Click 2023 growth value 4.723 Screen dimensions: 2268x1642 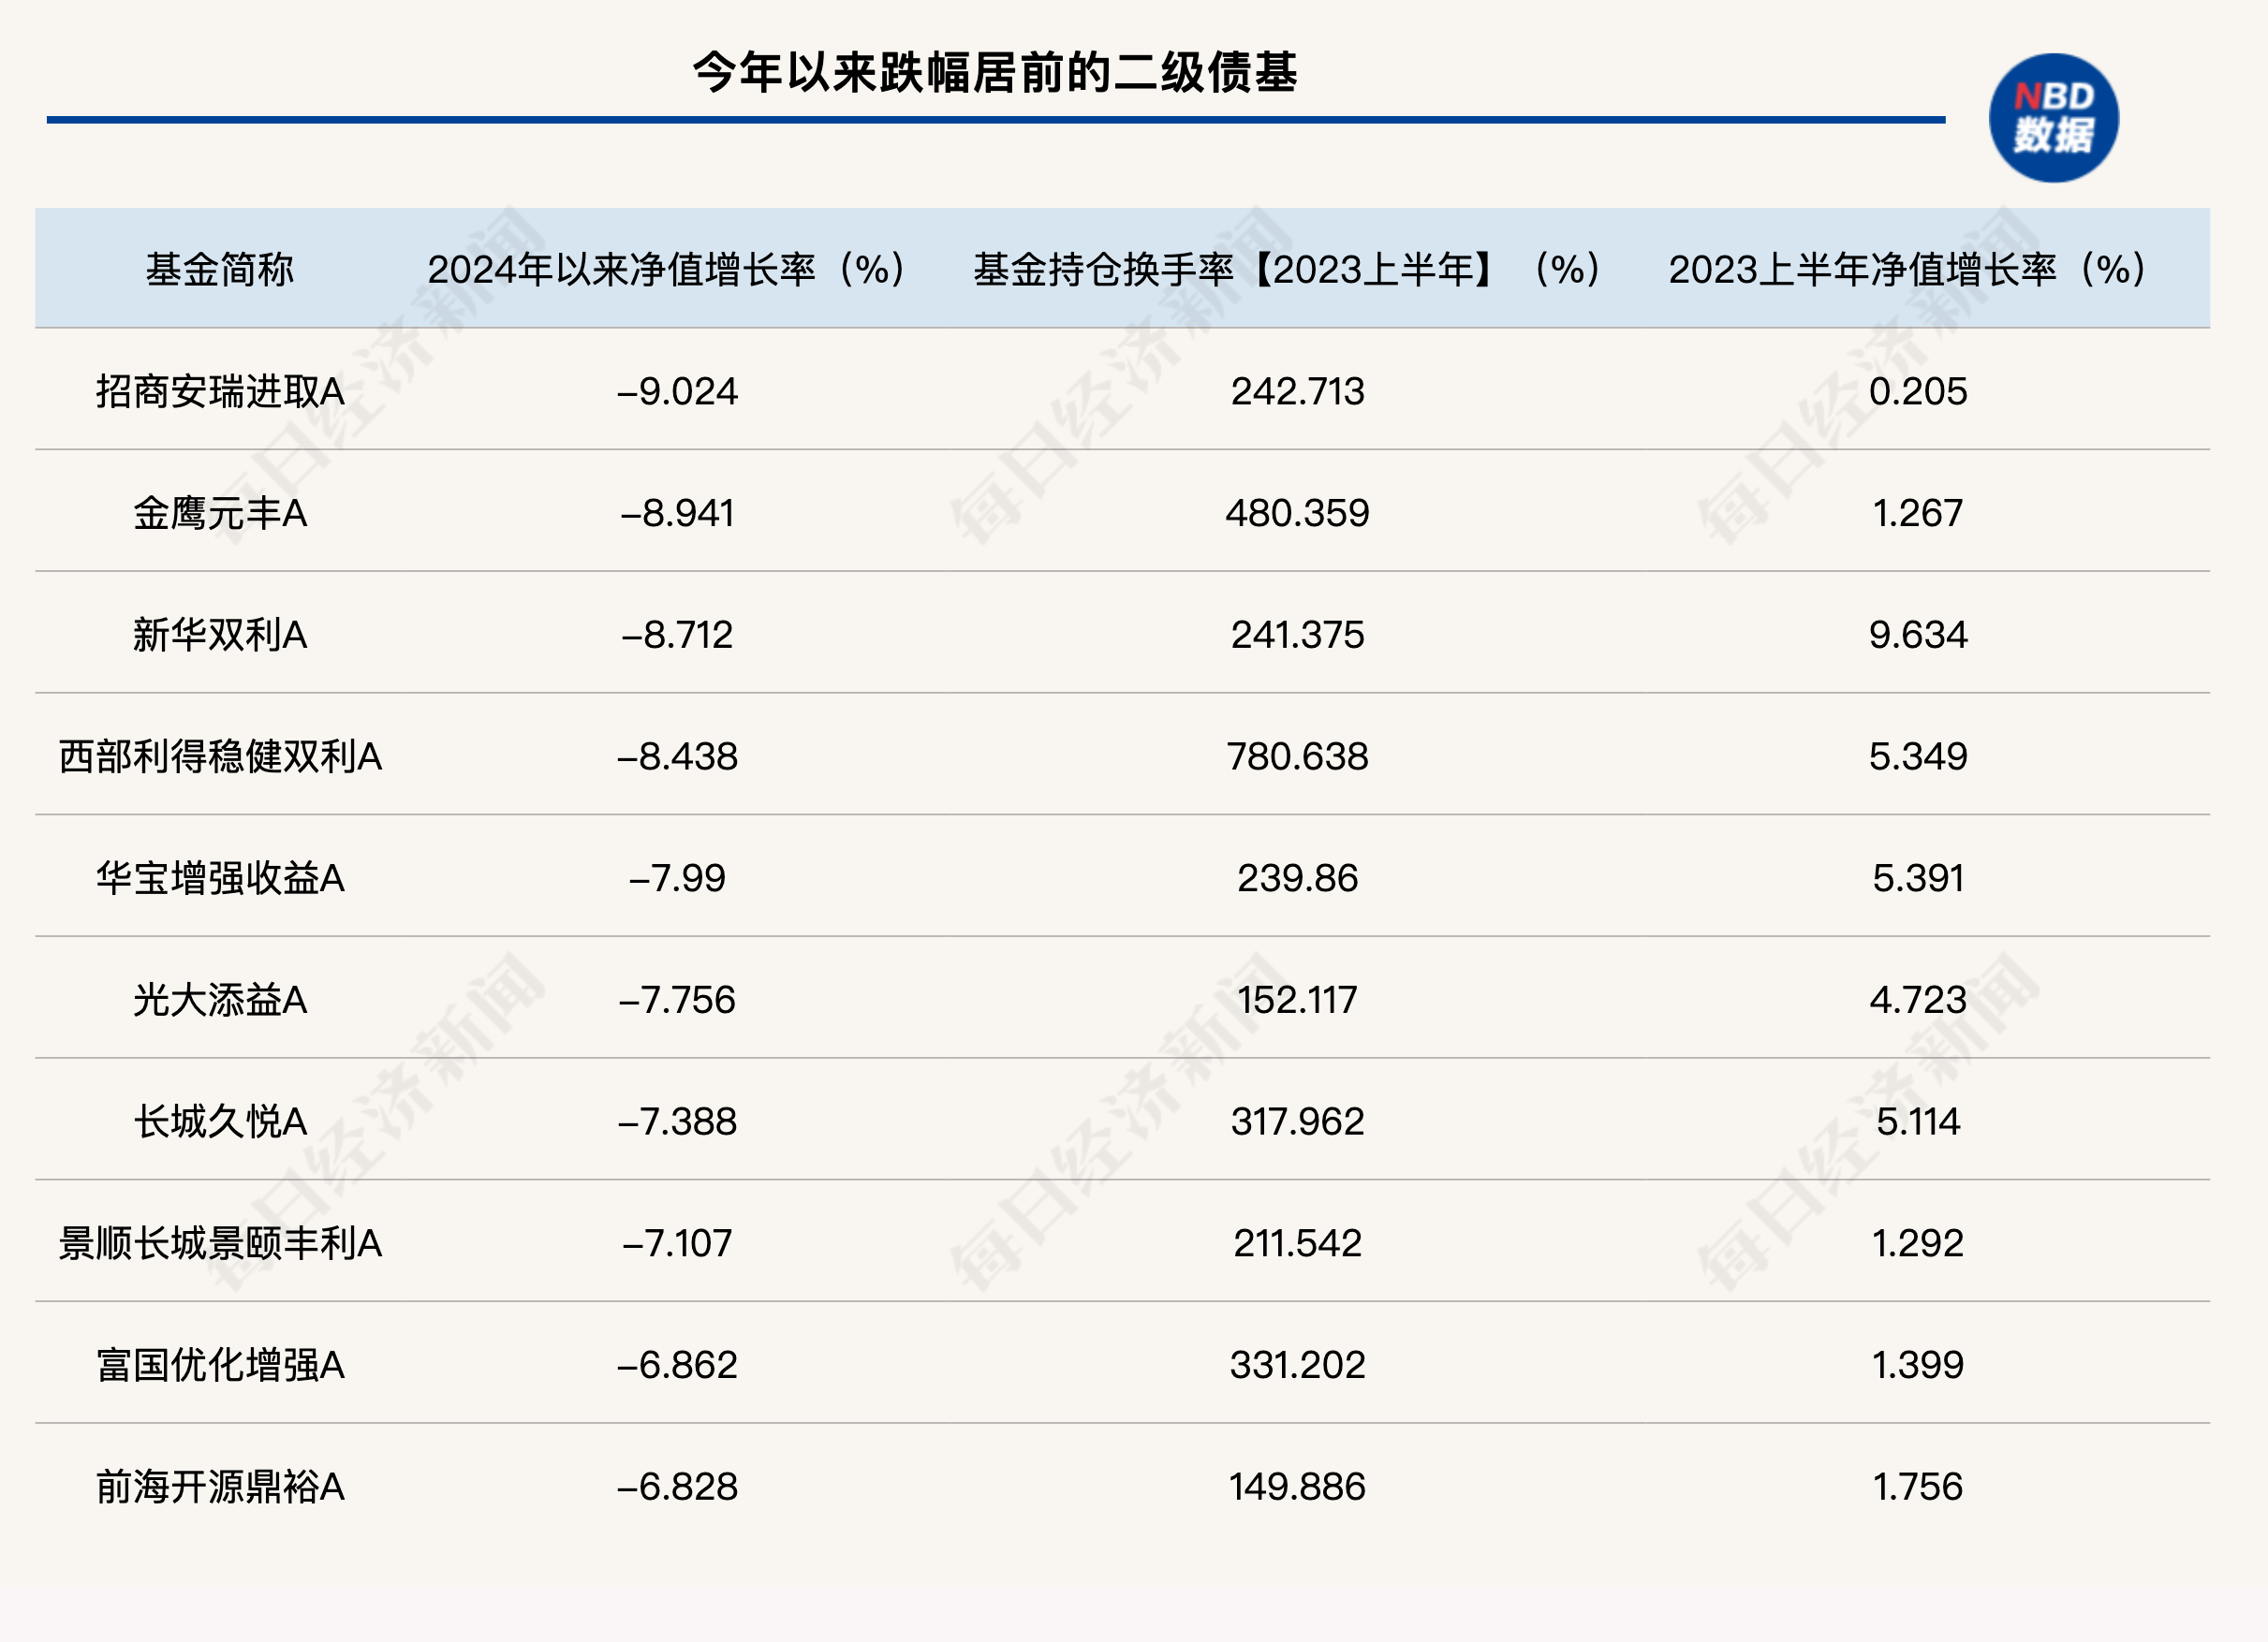1918,1000
